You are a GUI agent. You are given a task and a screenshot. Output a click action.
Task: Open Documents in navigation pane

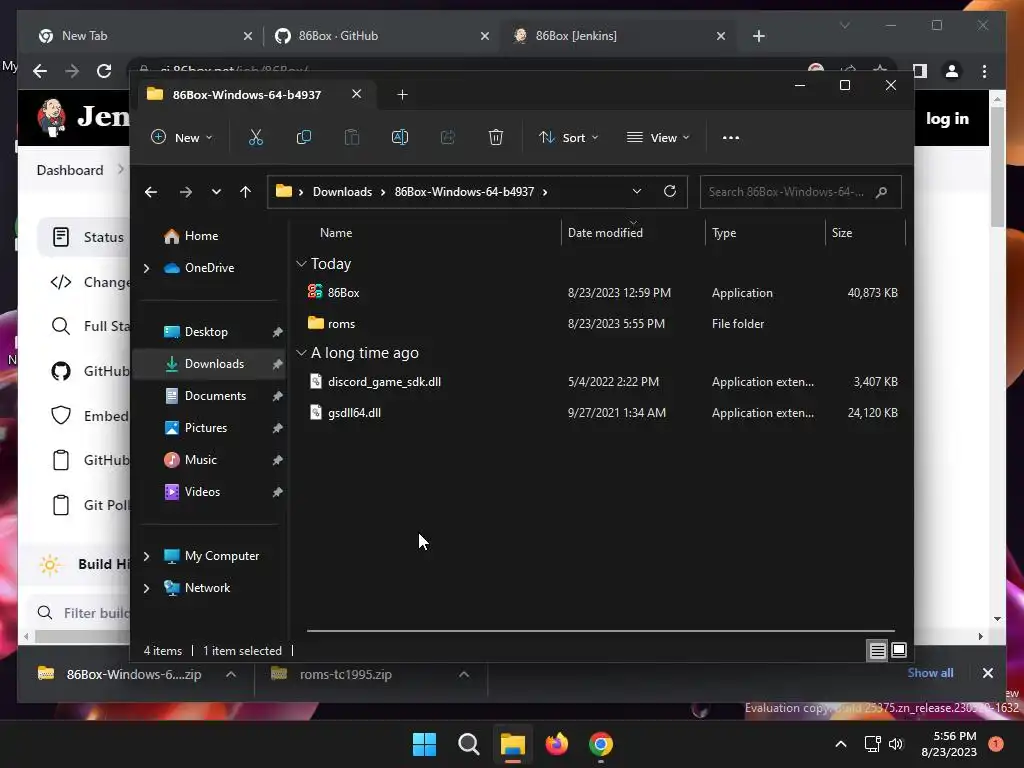tap(215, 396)
